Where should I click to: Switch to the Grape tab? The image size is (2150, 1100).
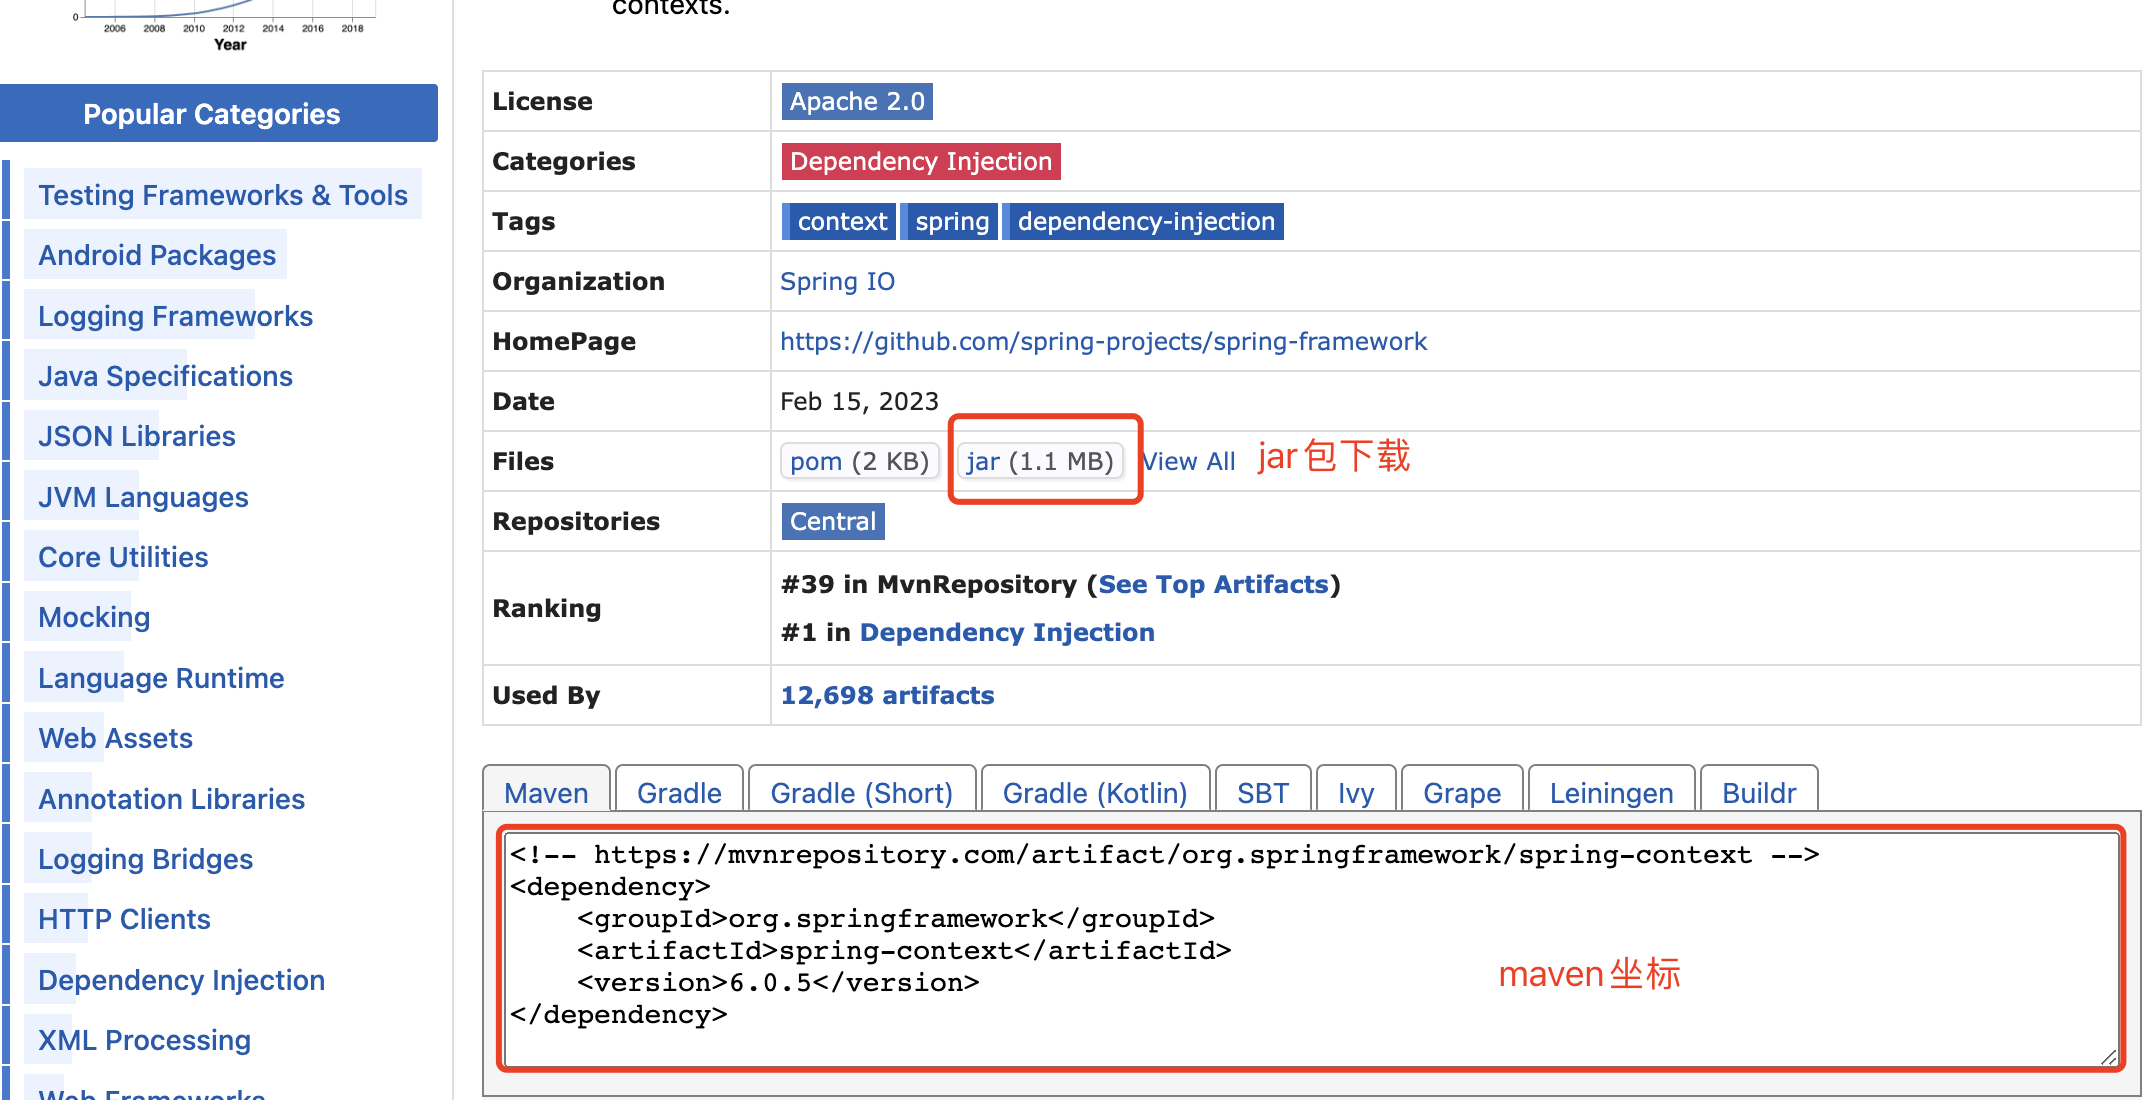click(1462, 790)
